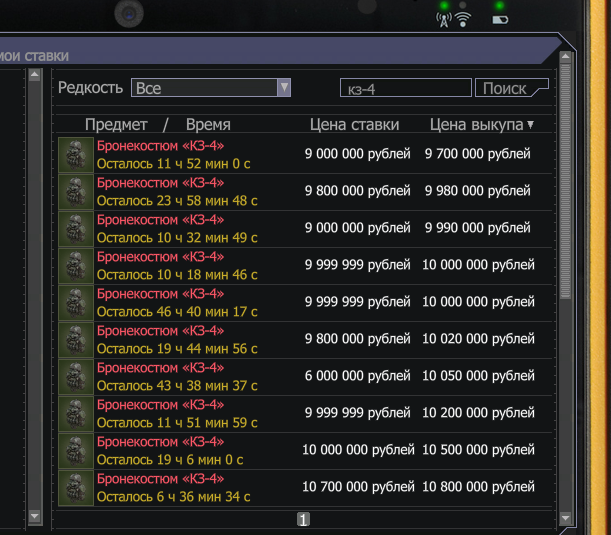Go to page 1 of results
The image size is (611, 535).
[304, 519]
